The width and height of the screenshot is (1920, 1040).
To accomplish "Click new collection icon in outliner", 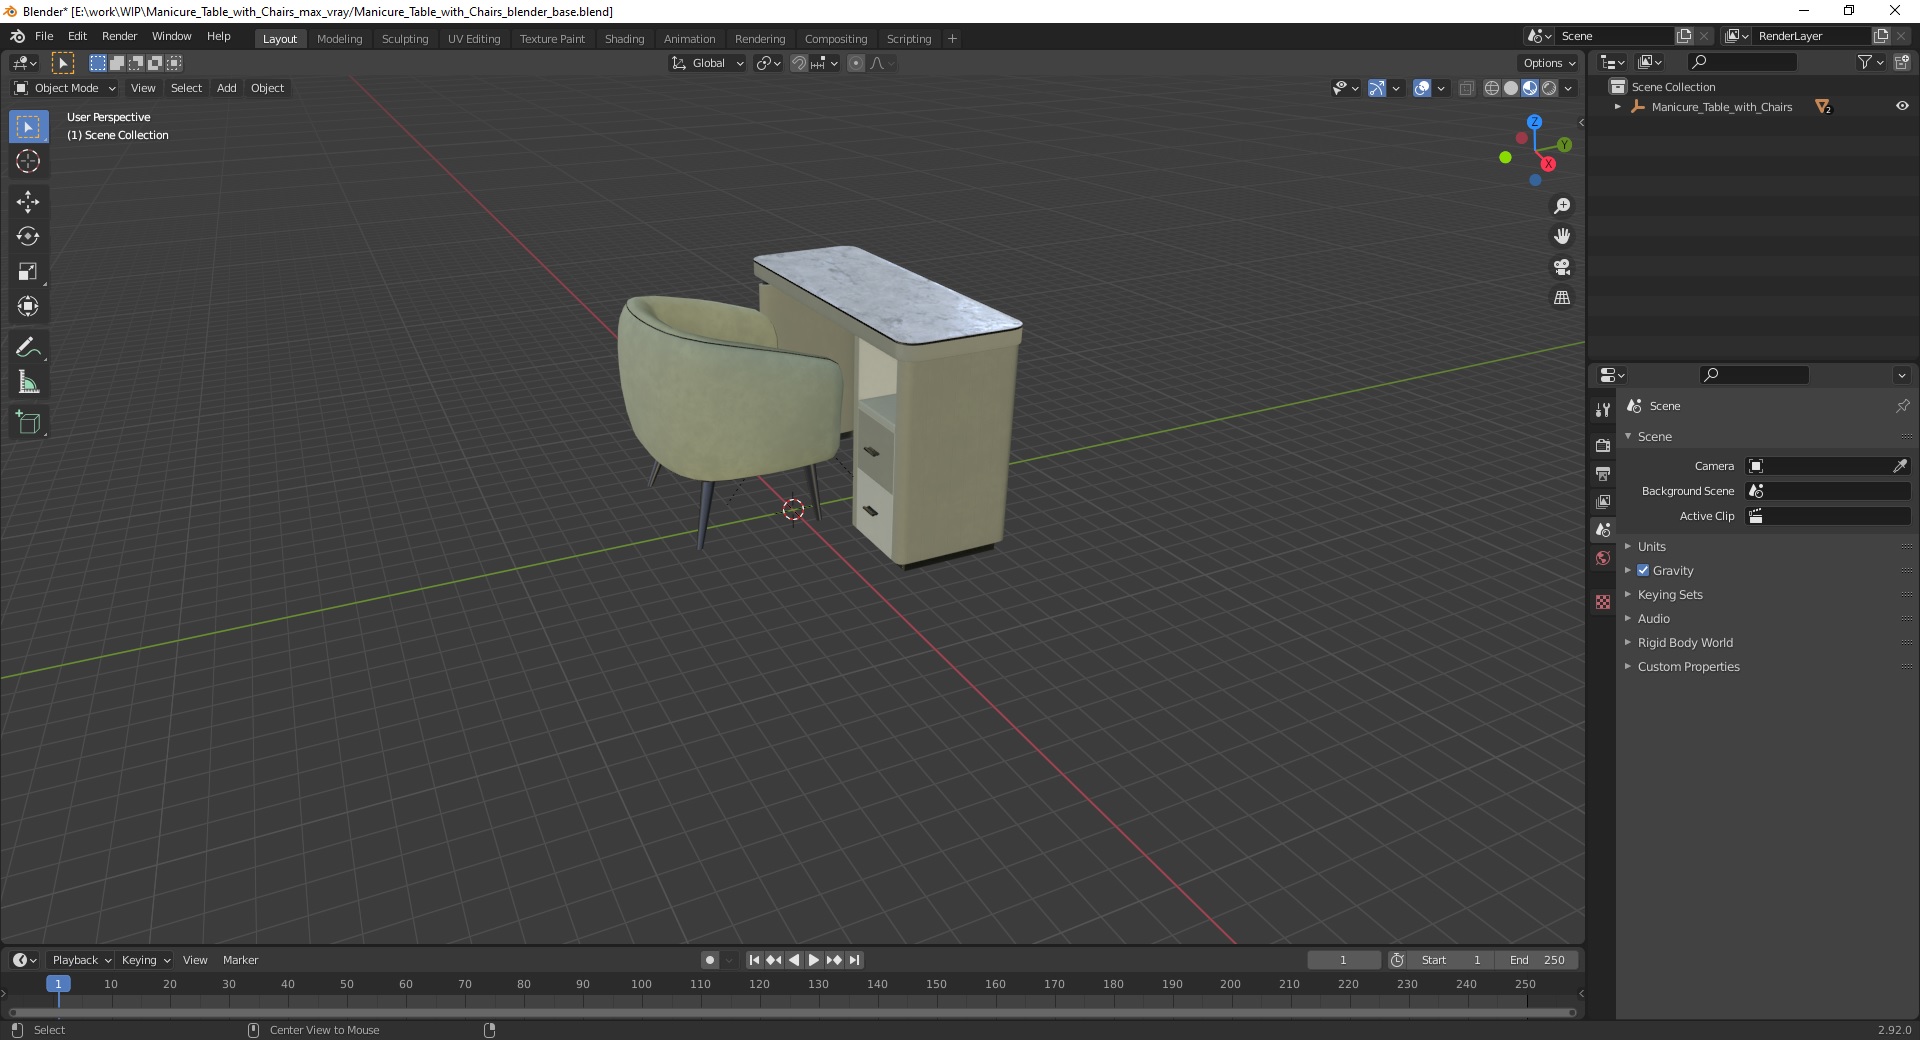I will [x=1902, y=62].
